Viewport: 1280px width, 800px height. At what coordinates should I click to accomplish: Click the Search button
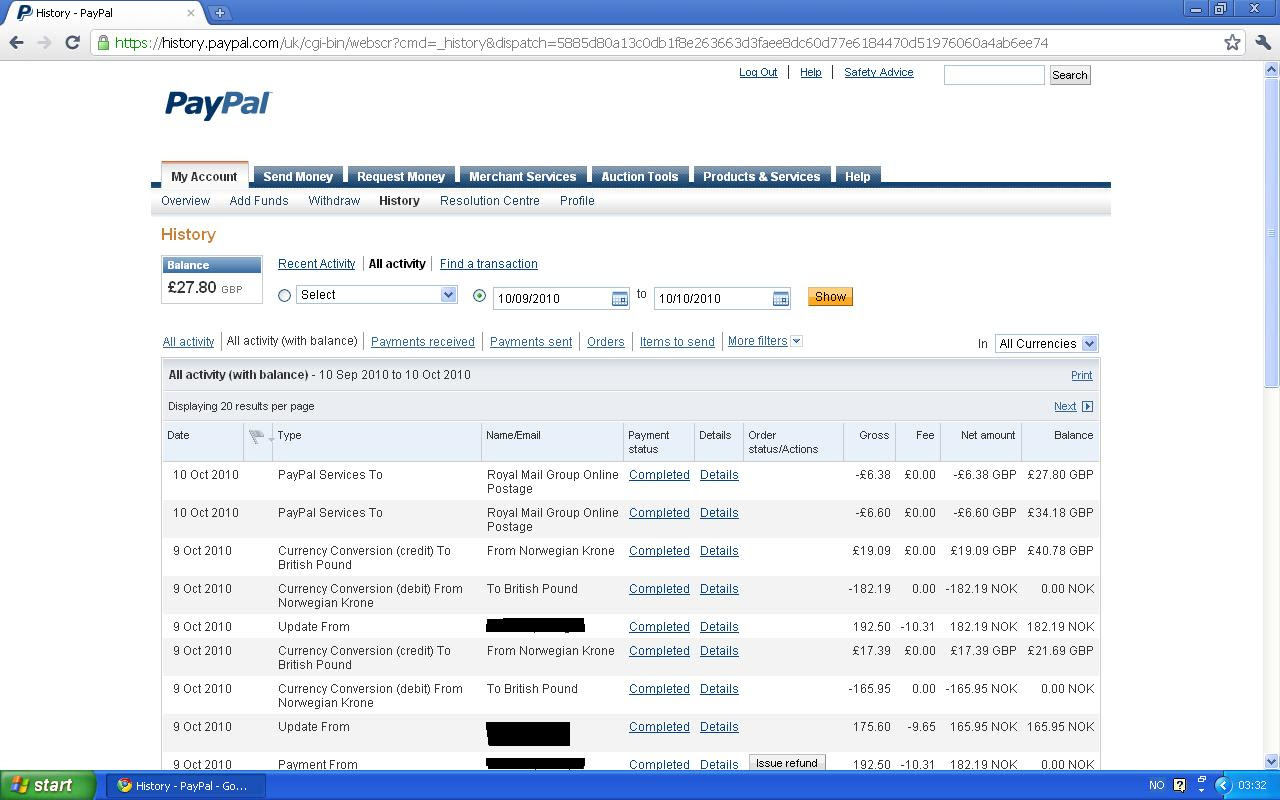(x=1069, y=75)
